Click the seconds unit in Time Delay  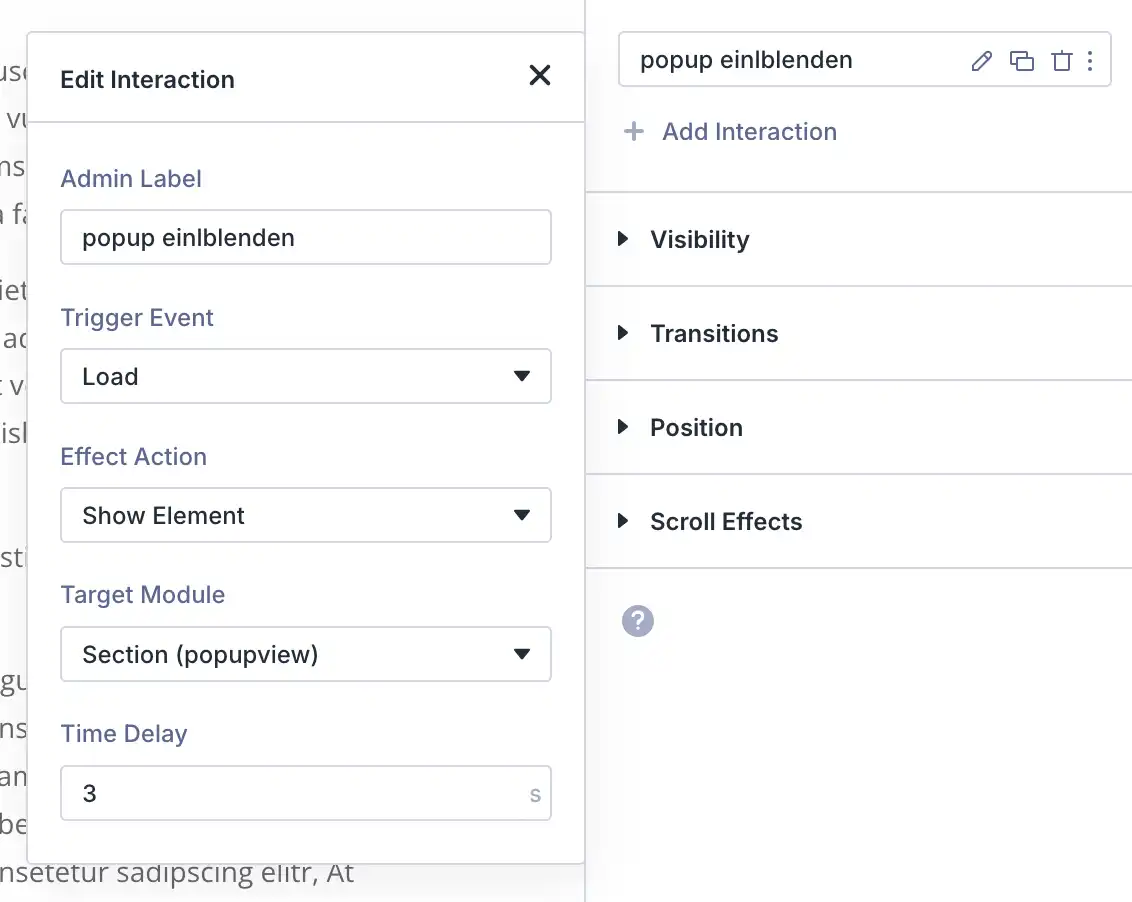point(535,795)
